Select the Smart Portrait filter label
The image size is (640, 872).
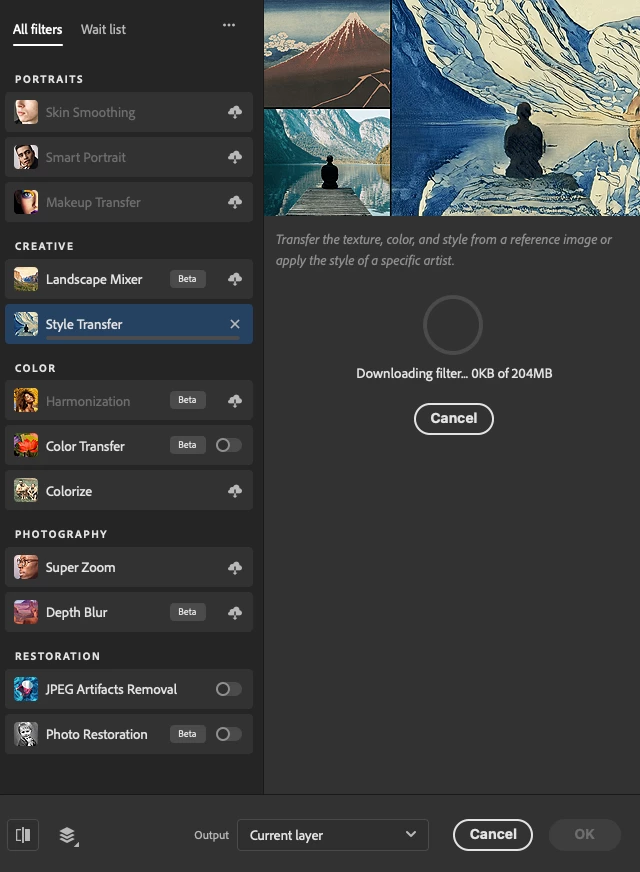[86, 157]
